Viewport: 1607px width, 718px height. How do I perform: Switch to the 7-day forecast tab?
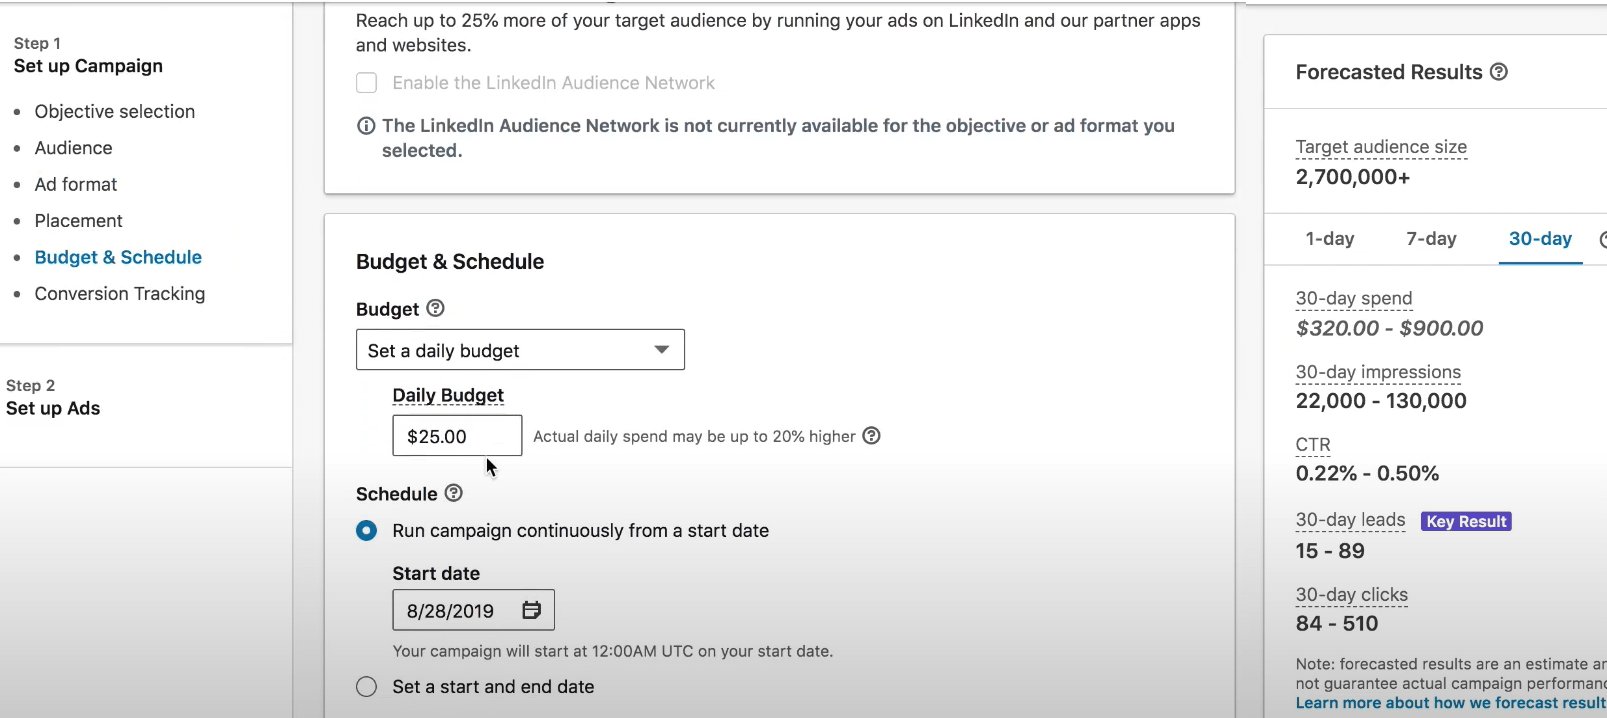tap(1431, 239)
